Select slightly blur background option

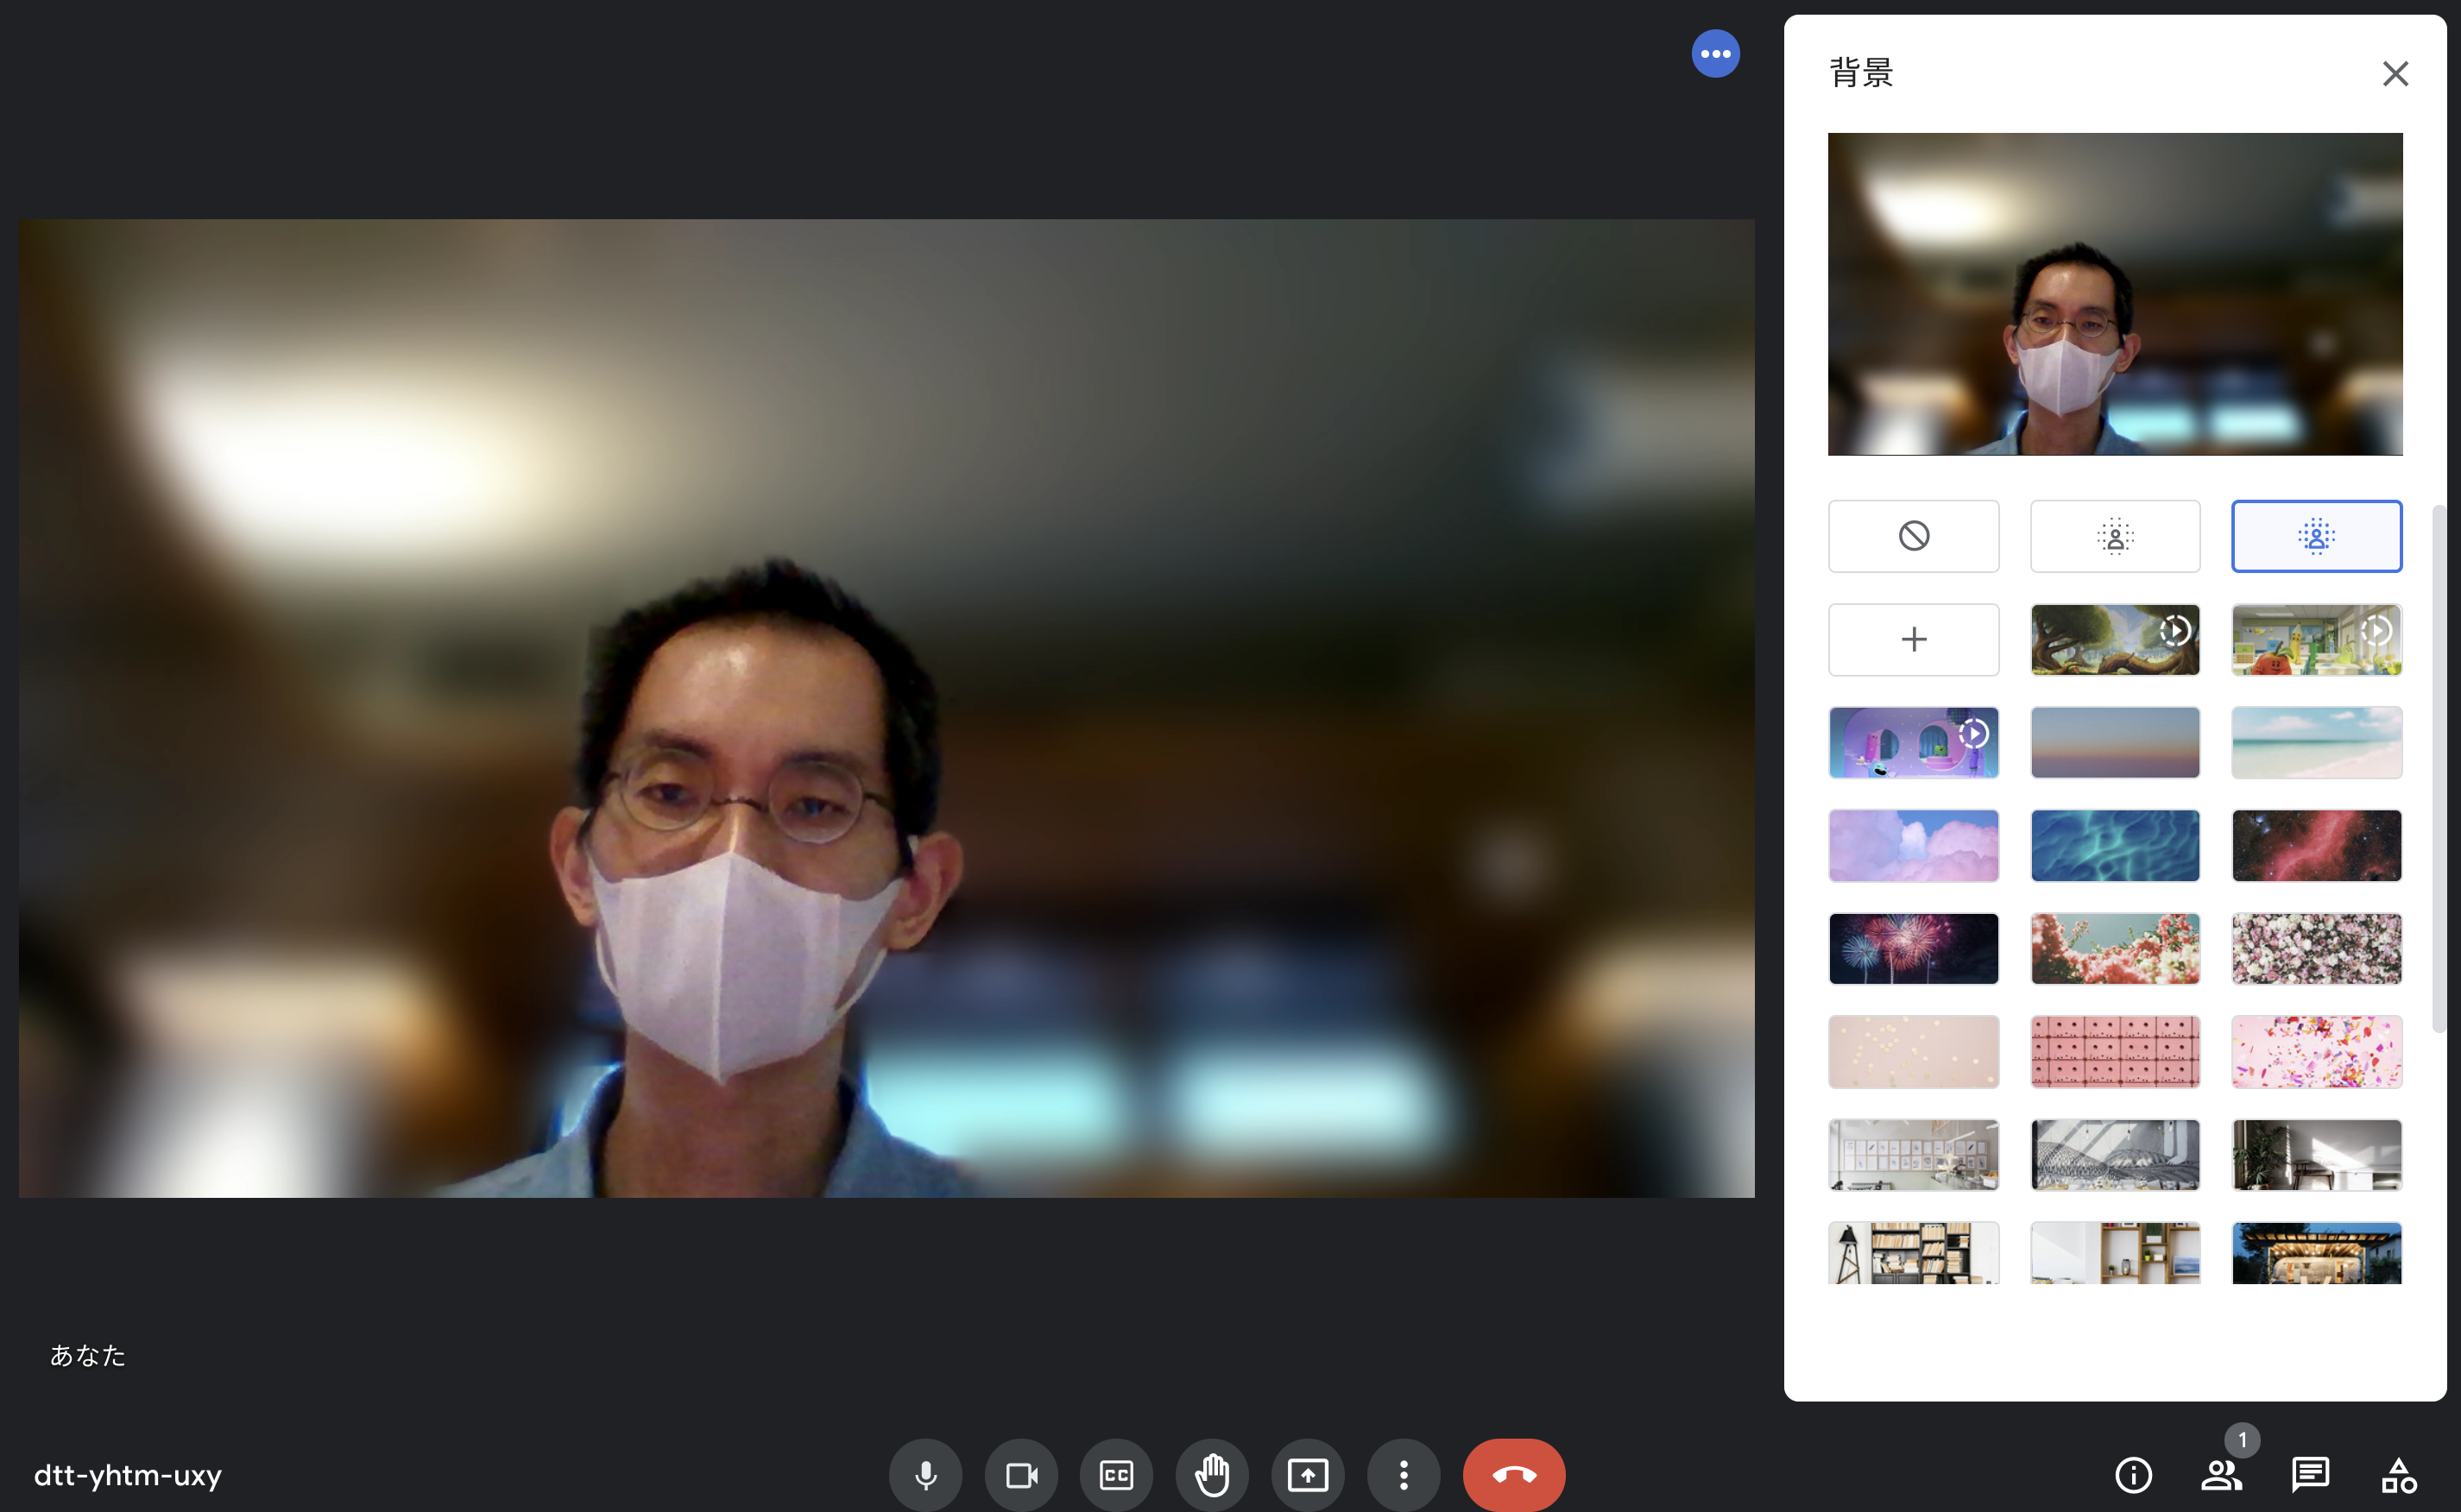pyautogui.click(x=2115, y=536)
